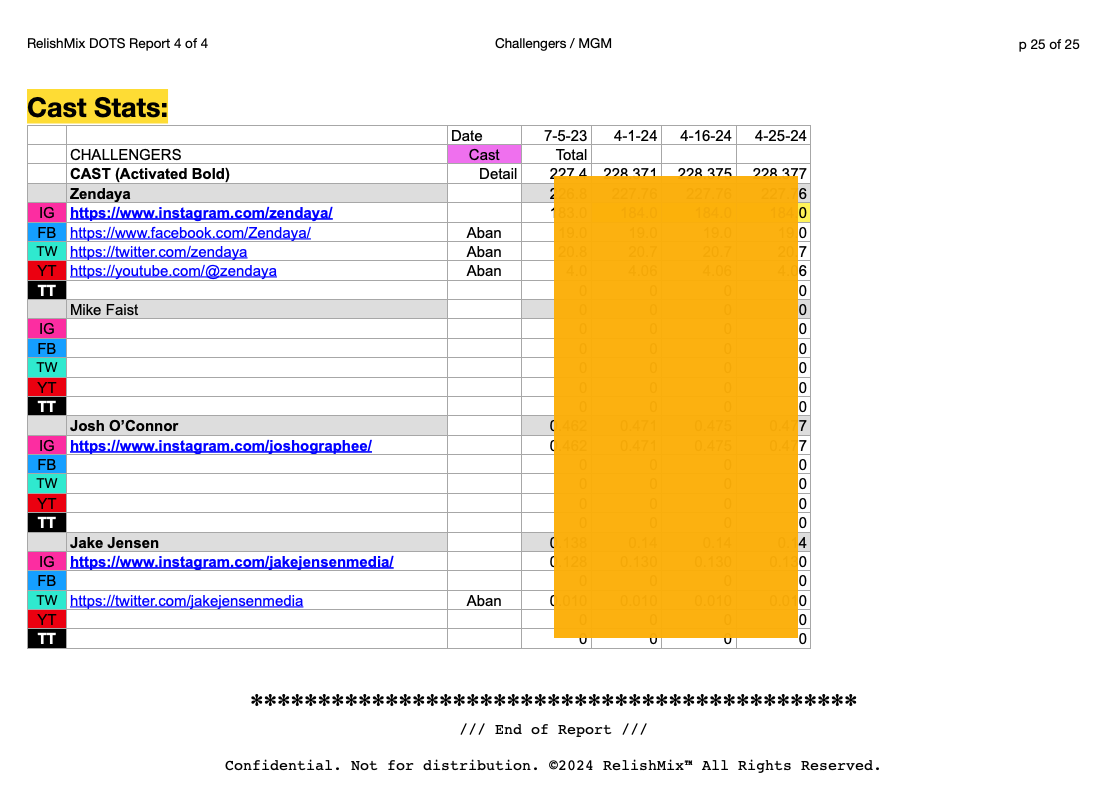Open the jakejensenmedia Instagram link
Image resolution: width=1120 pixels, height=806 pixels.
231,562
